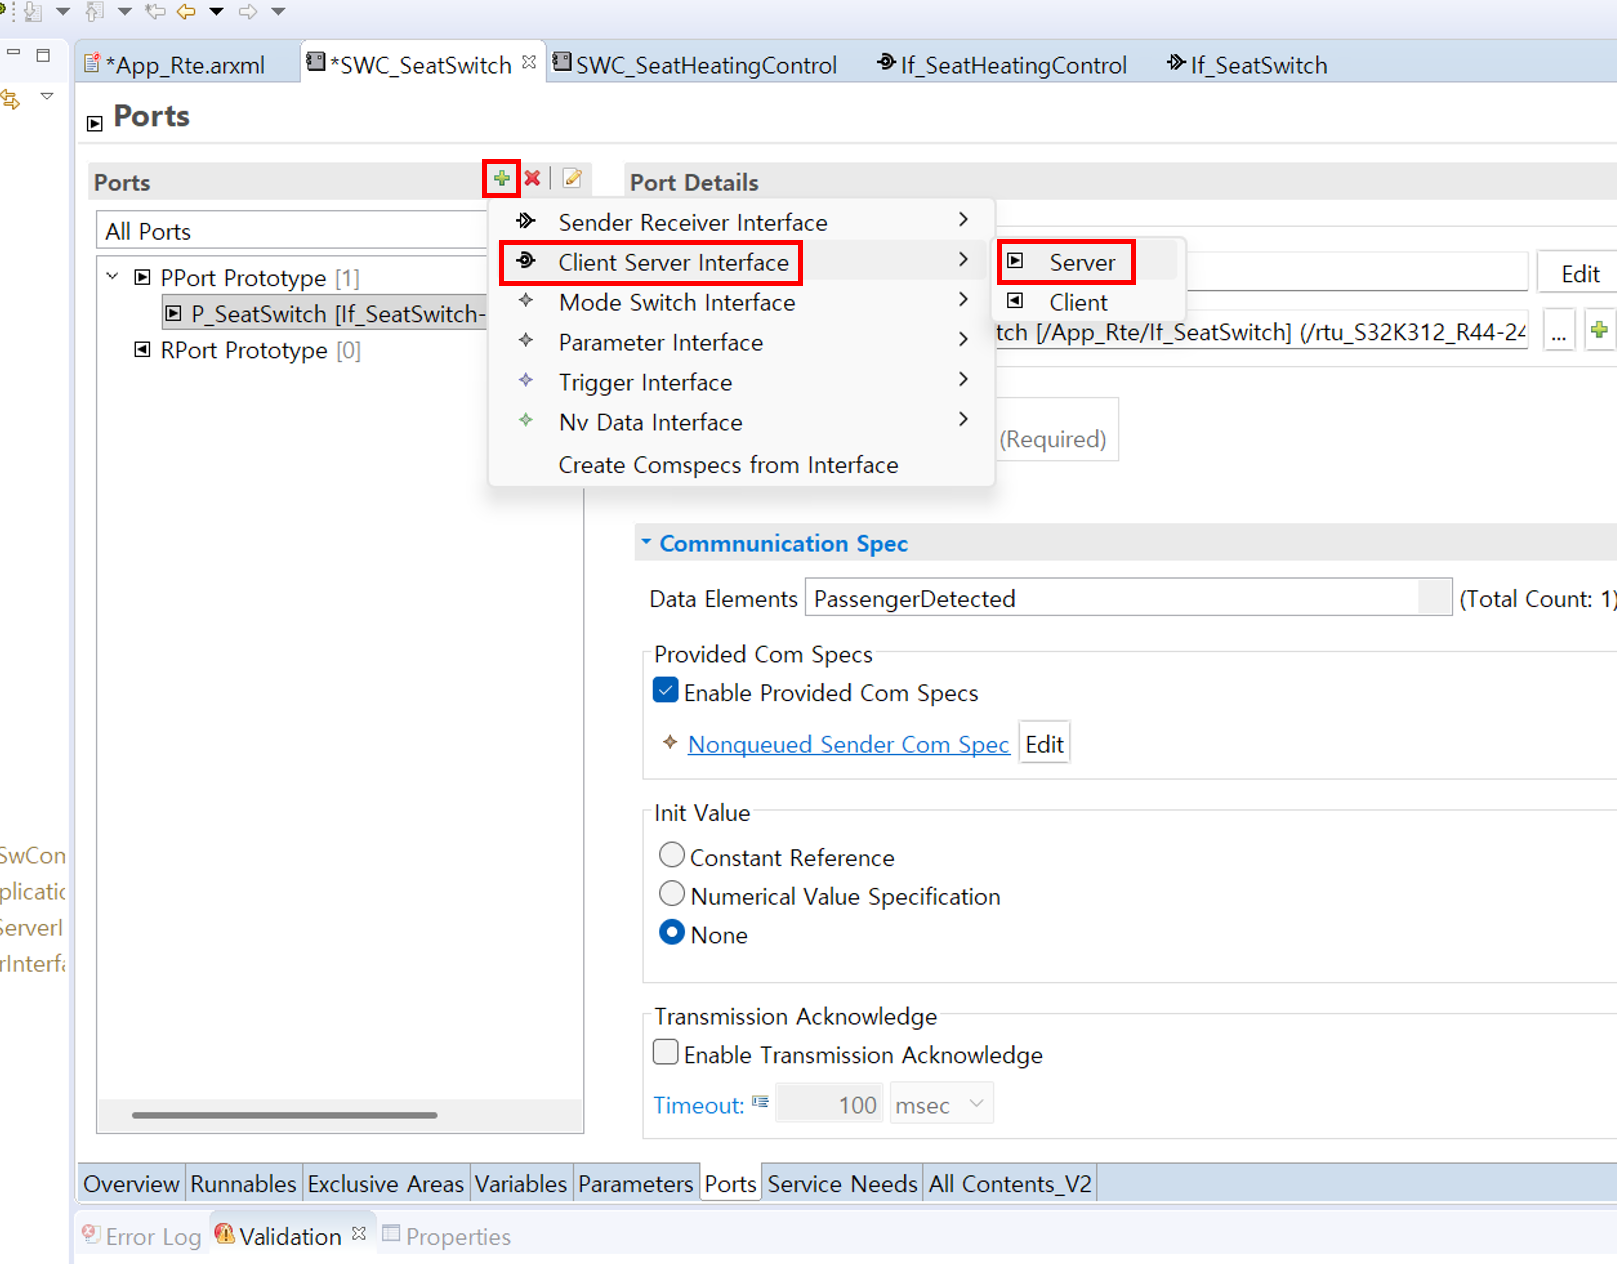Disable the Enable Provided Com Specs checkbox
Viewport: 1617px width, 1264px height.
[666, 692]
